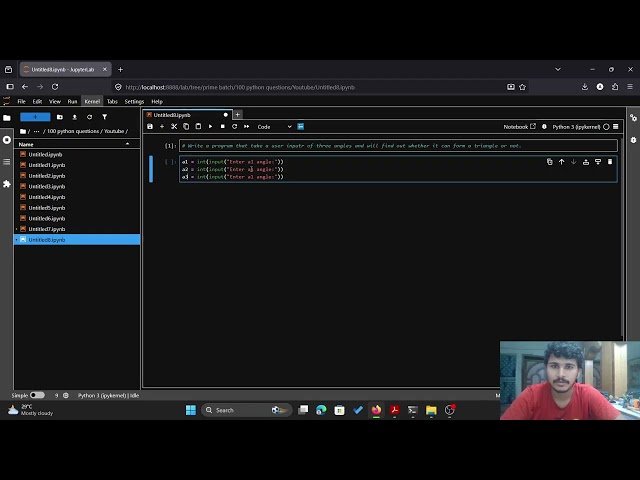Copy the selected cell in the notebook toolbar

pos(186,127)
